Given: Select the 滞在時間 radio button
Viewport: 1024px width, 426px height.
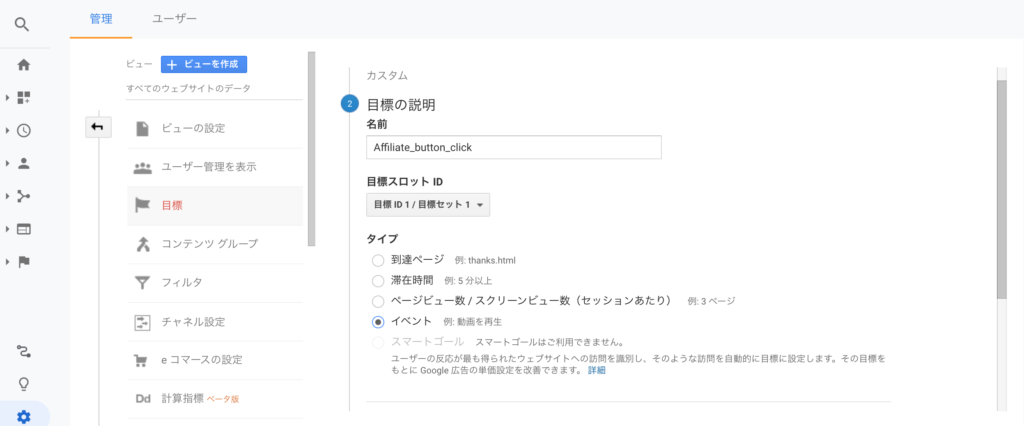Looking at the screenshot, I should pyautogui.click(x=378, y=280).
